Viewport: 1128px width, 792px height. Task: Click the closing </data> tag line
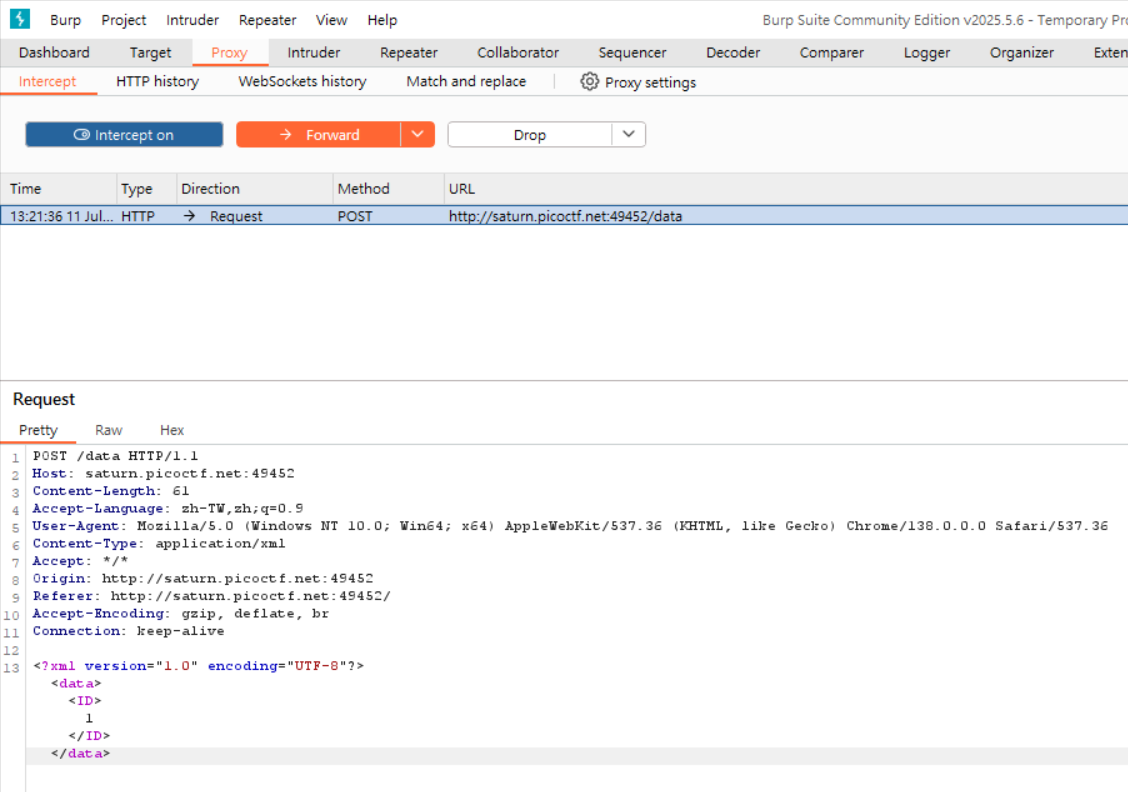click(80, 754)
